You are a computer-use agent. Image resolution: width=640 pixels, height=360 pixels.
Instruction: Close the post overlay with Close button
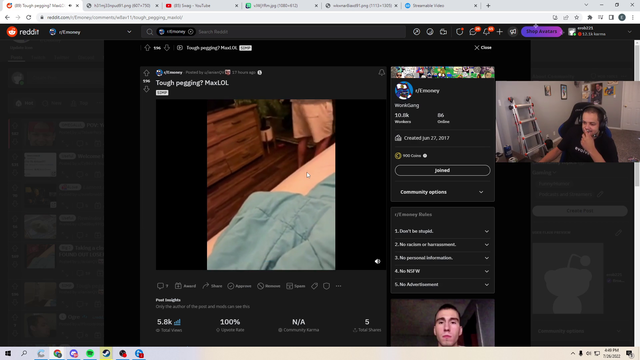(483, 47)
